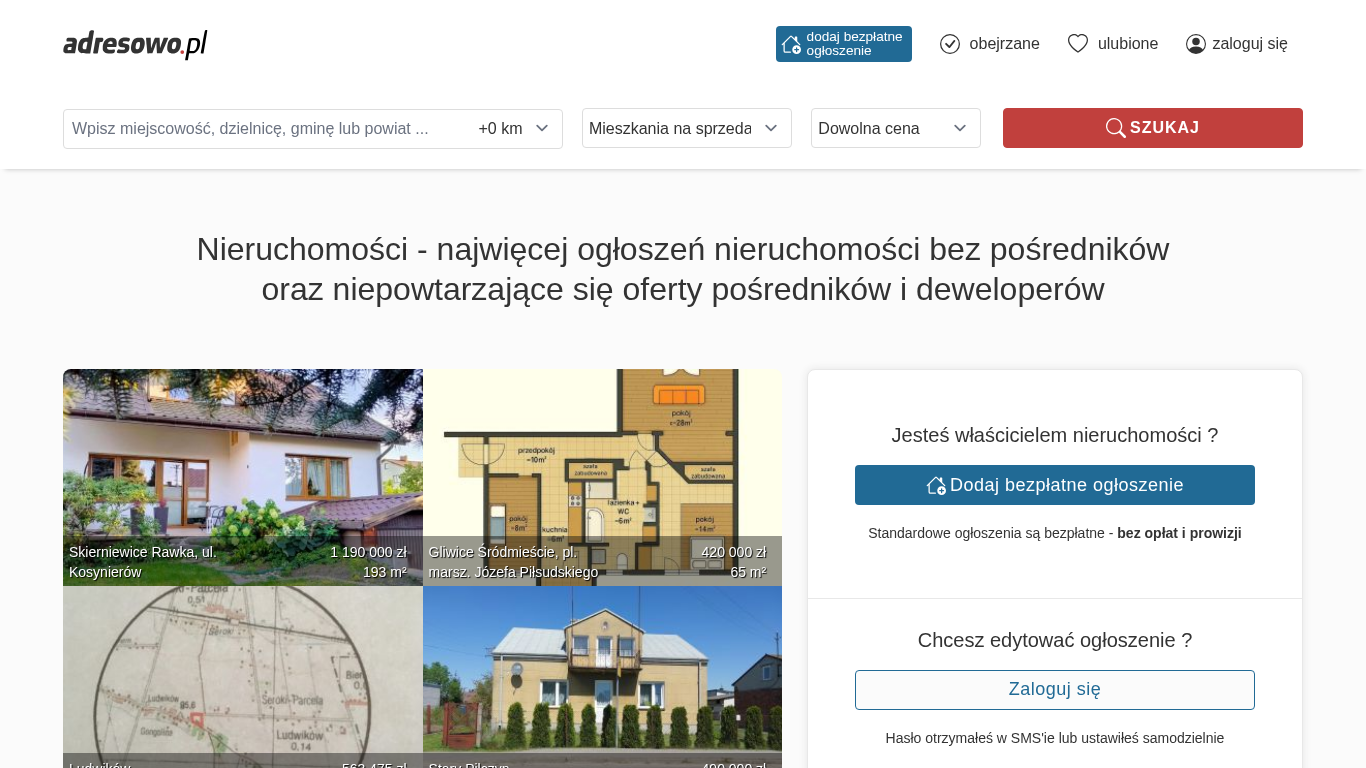
Task: Click house icon in 'Dodaj bezpłatne ogłoszenie' panel button
Action: click(936, 485)
